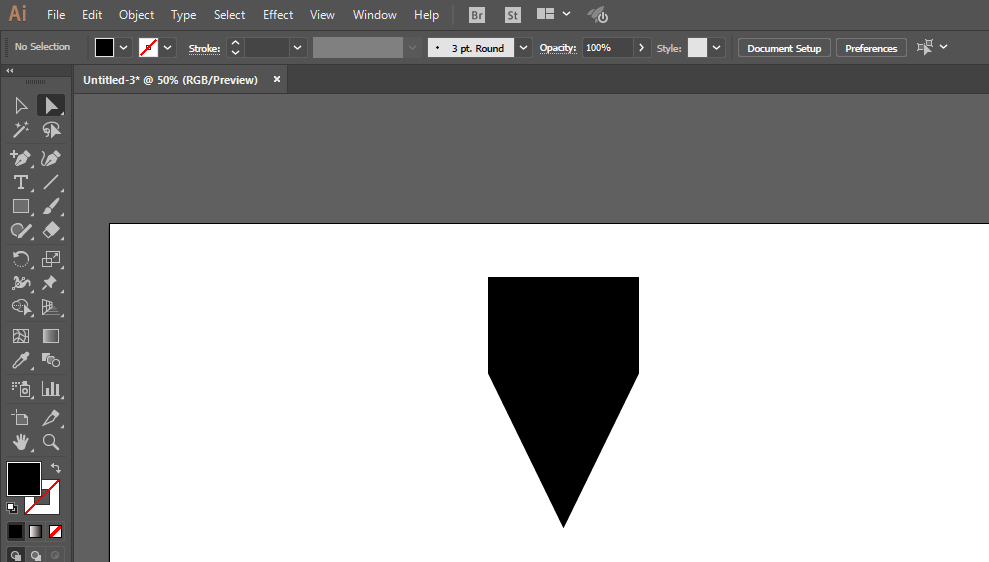Click the black fill swatch in toolbox
This screenshot has height=562, width=989.
click(x=23, y=478)
